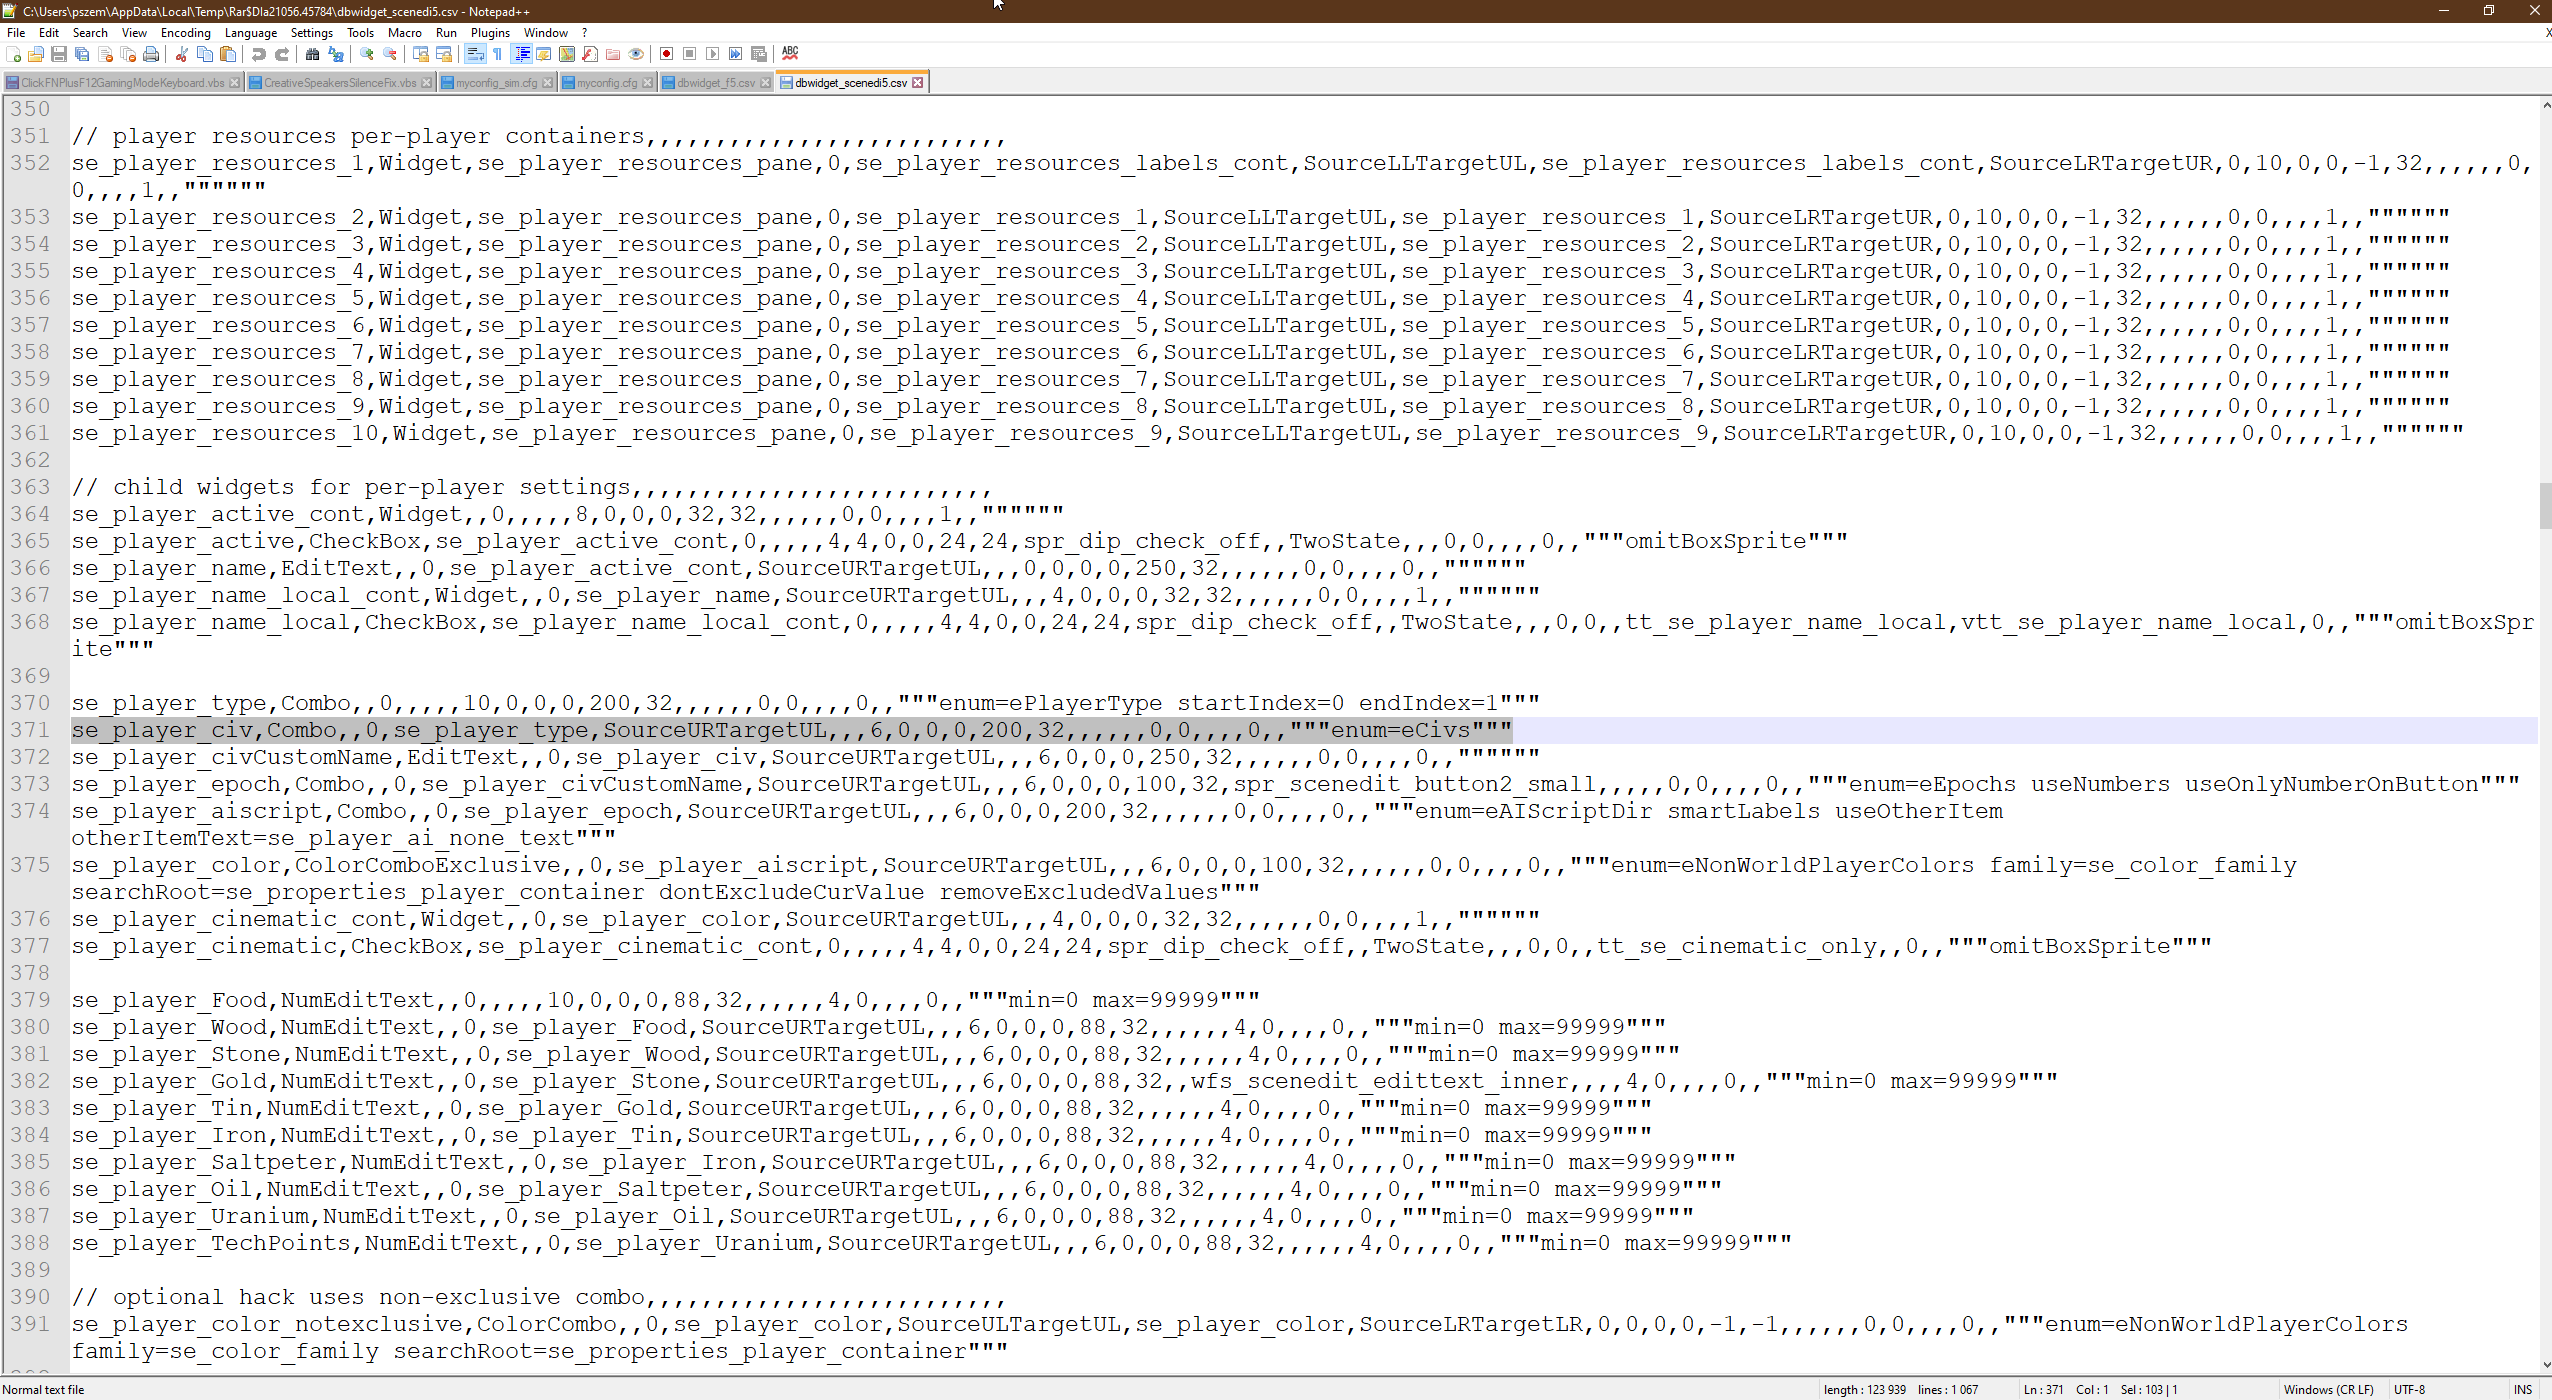Switch to myconfig_sim.cfg tab
The width and height of the screenshot is (2552, 1400).
tap(496, 83)
